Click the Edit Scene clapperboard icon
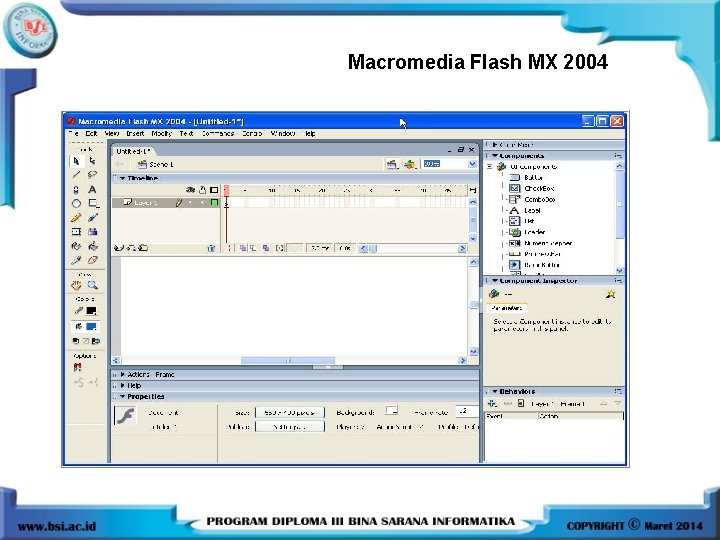720x540 pixels. 392,164
